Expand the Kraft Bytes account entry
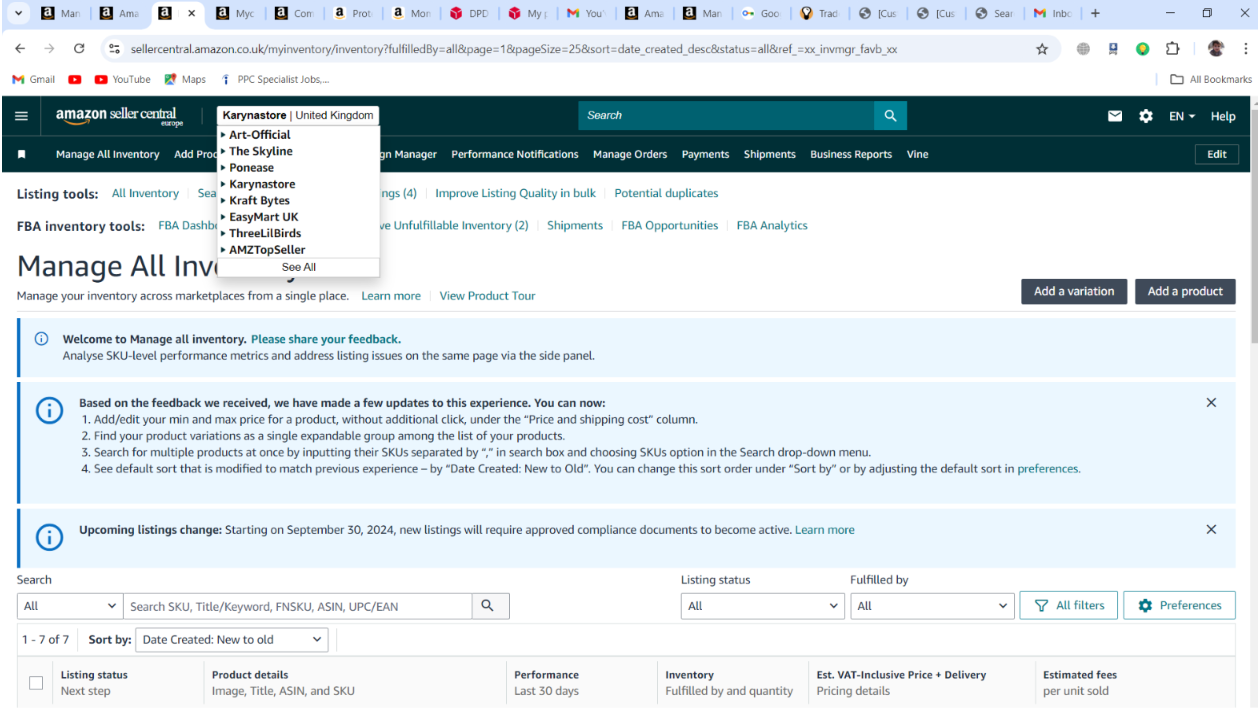 pos(255,201)
